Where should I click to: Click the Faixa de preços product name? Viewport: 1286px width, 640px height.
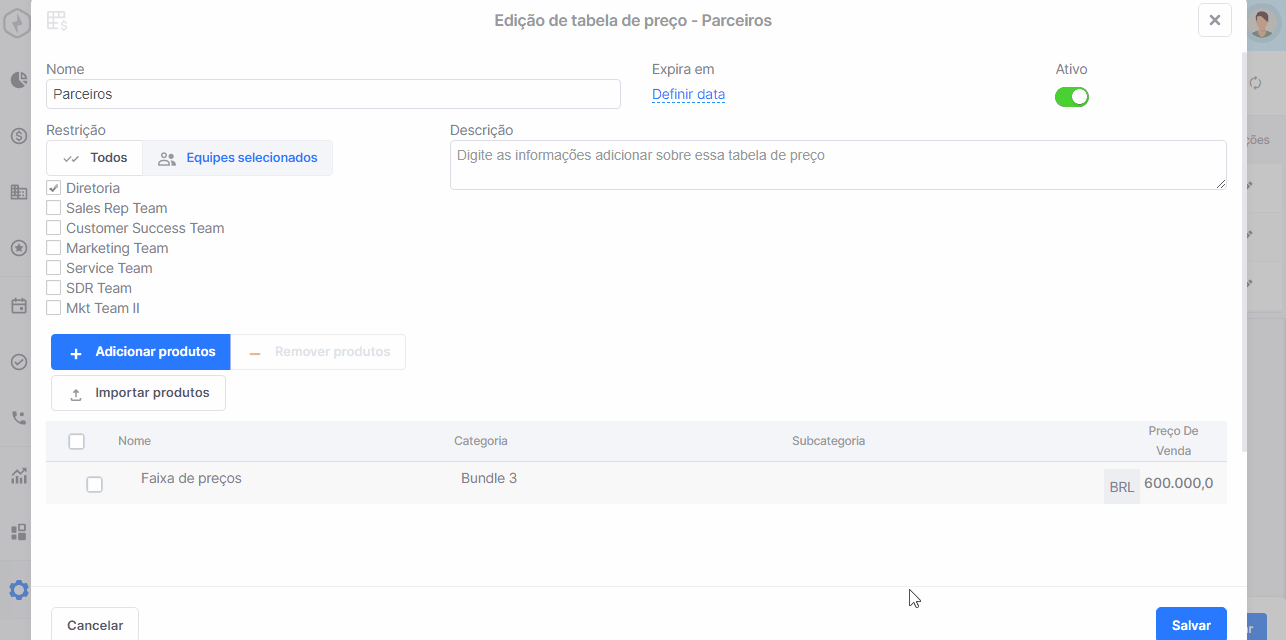[191, 479]
